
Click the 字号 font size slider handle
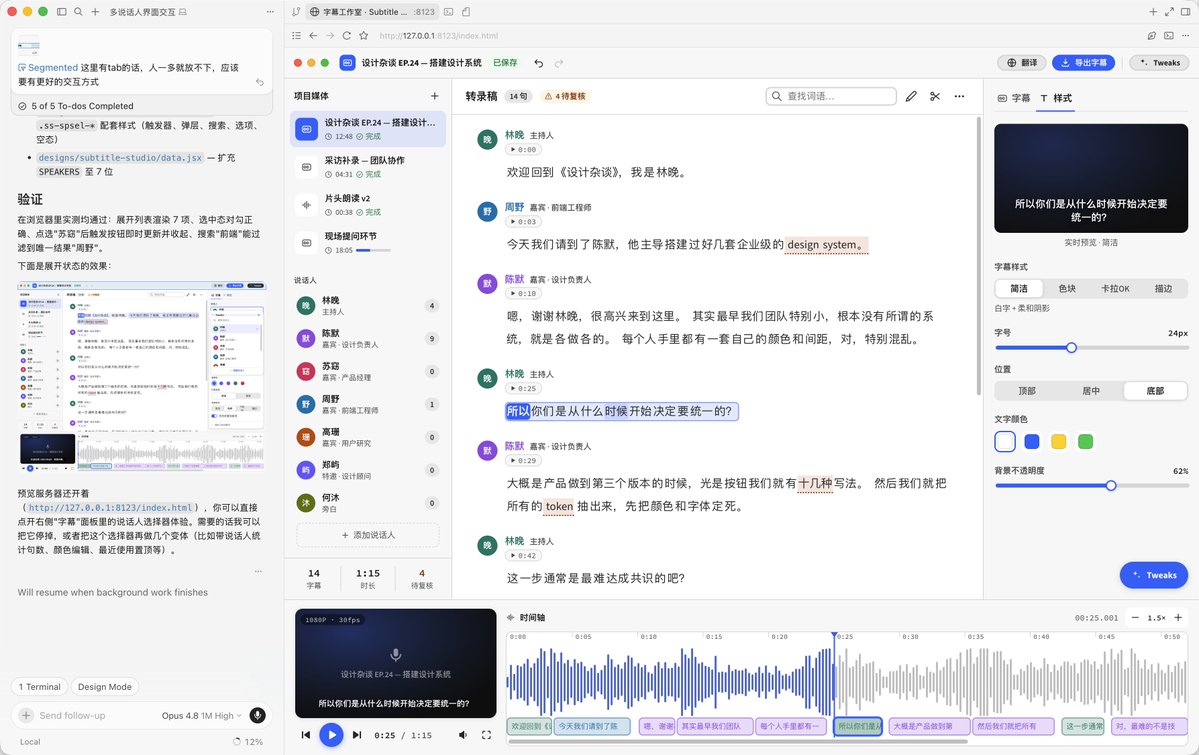1071,347
